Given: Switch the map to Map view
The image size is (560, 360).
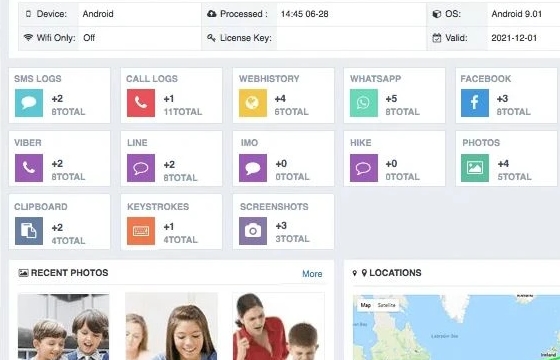Looking at the screenshot, I should click(x=365, y=305).
